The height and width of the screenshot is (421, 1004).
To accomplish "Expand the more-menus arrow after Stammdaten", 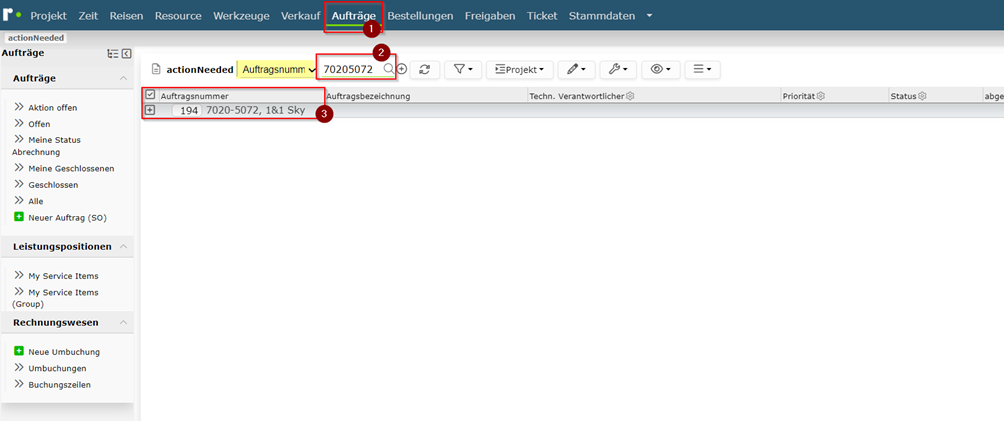I will pos(649,16).
